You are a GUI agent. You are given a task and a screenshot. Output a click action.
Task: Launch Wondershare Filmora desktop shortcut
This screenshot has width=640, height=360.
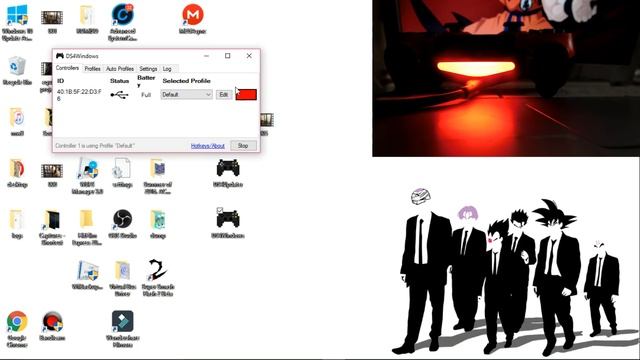tap(122, 329)
